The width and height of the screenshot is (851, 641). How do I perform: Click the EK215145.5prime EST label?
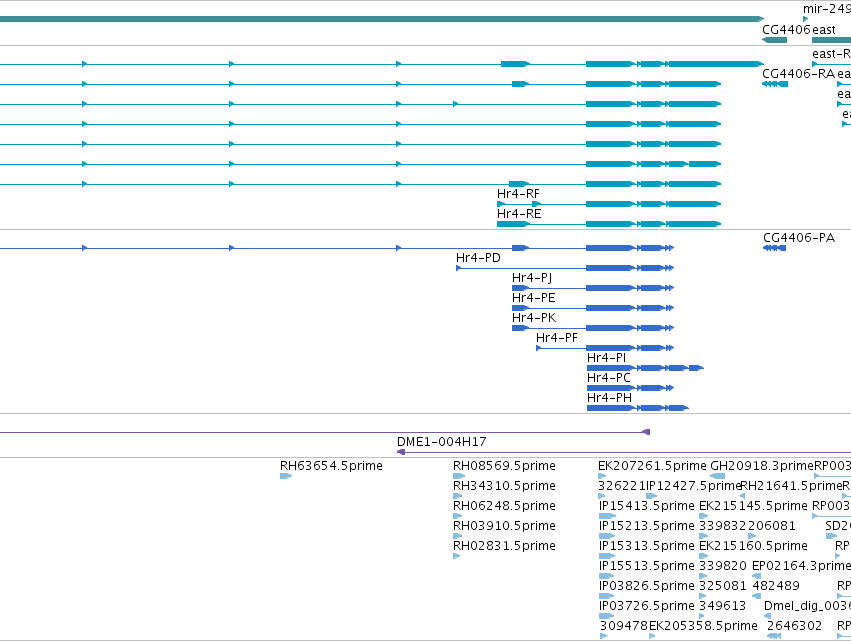pos(753,506)
